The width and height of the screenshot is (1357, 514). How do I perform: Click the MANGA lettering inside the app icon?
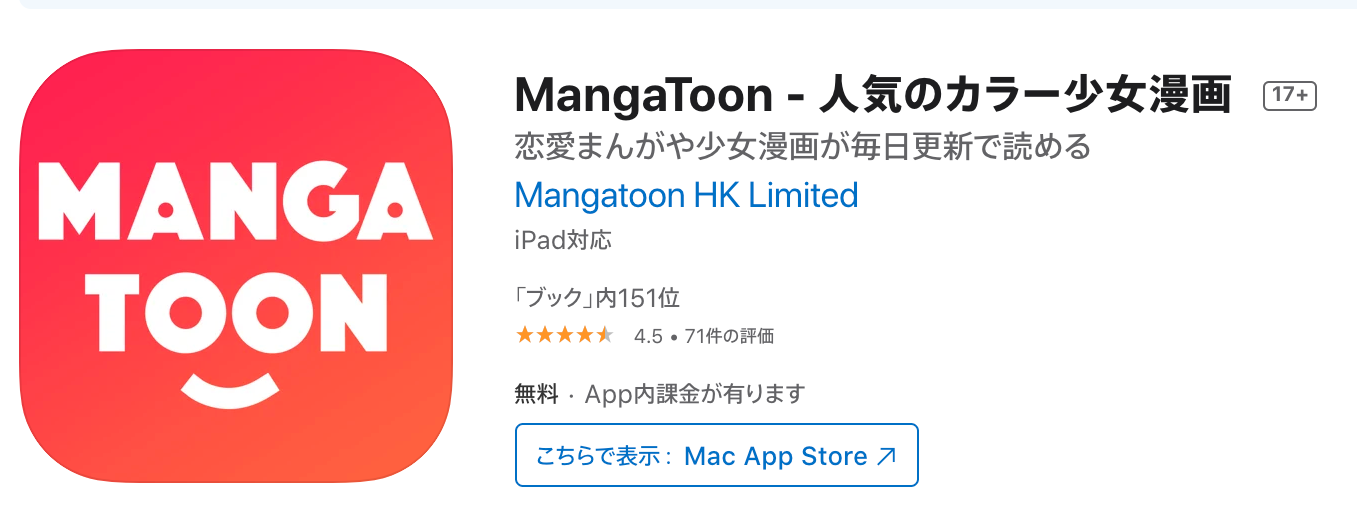tap(236, 208)
